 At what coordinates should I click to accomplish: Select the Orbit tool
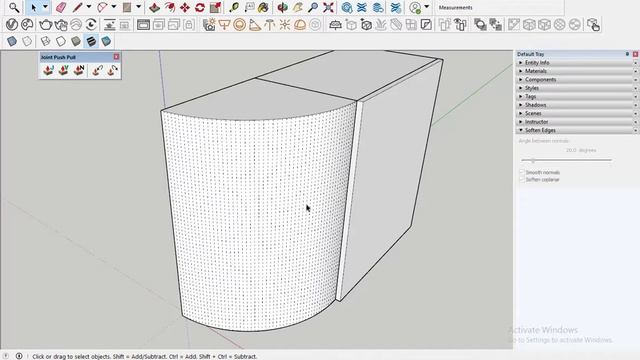pos(282,7)
